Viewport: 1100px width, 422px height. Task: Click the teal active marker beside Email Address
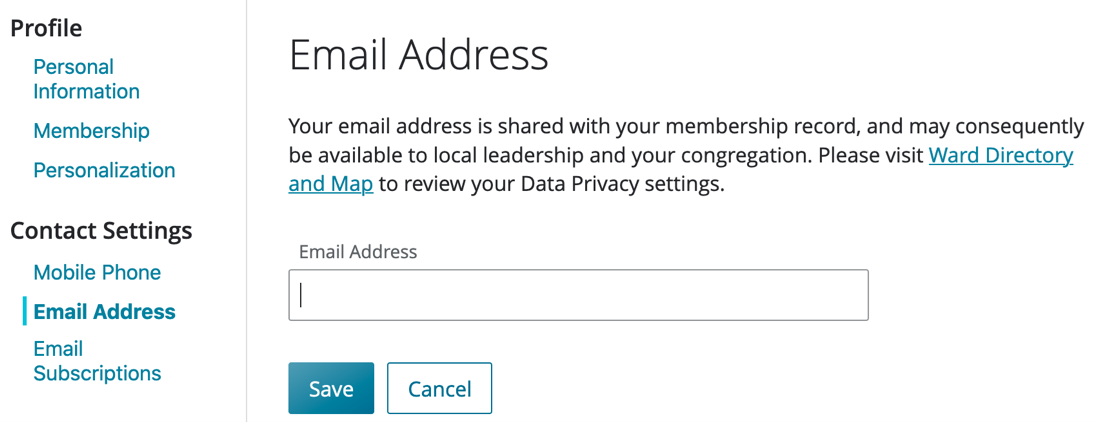[25, 311]
